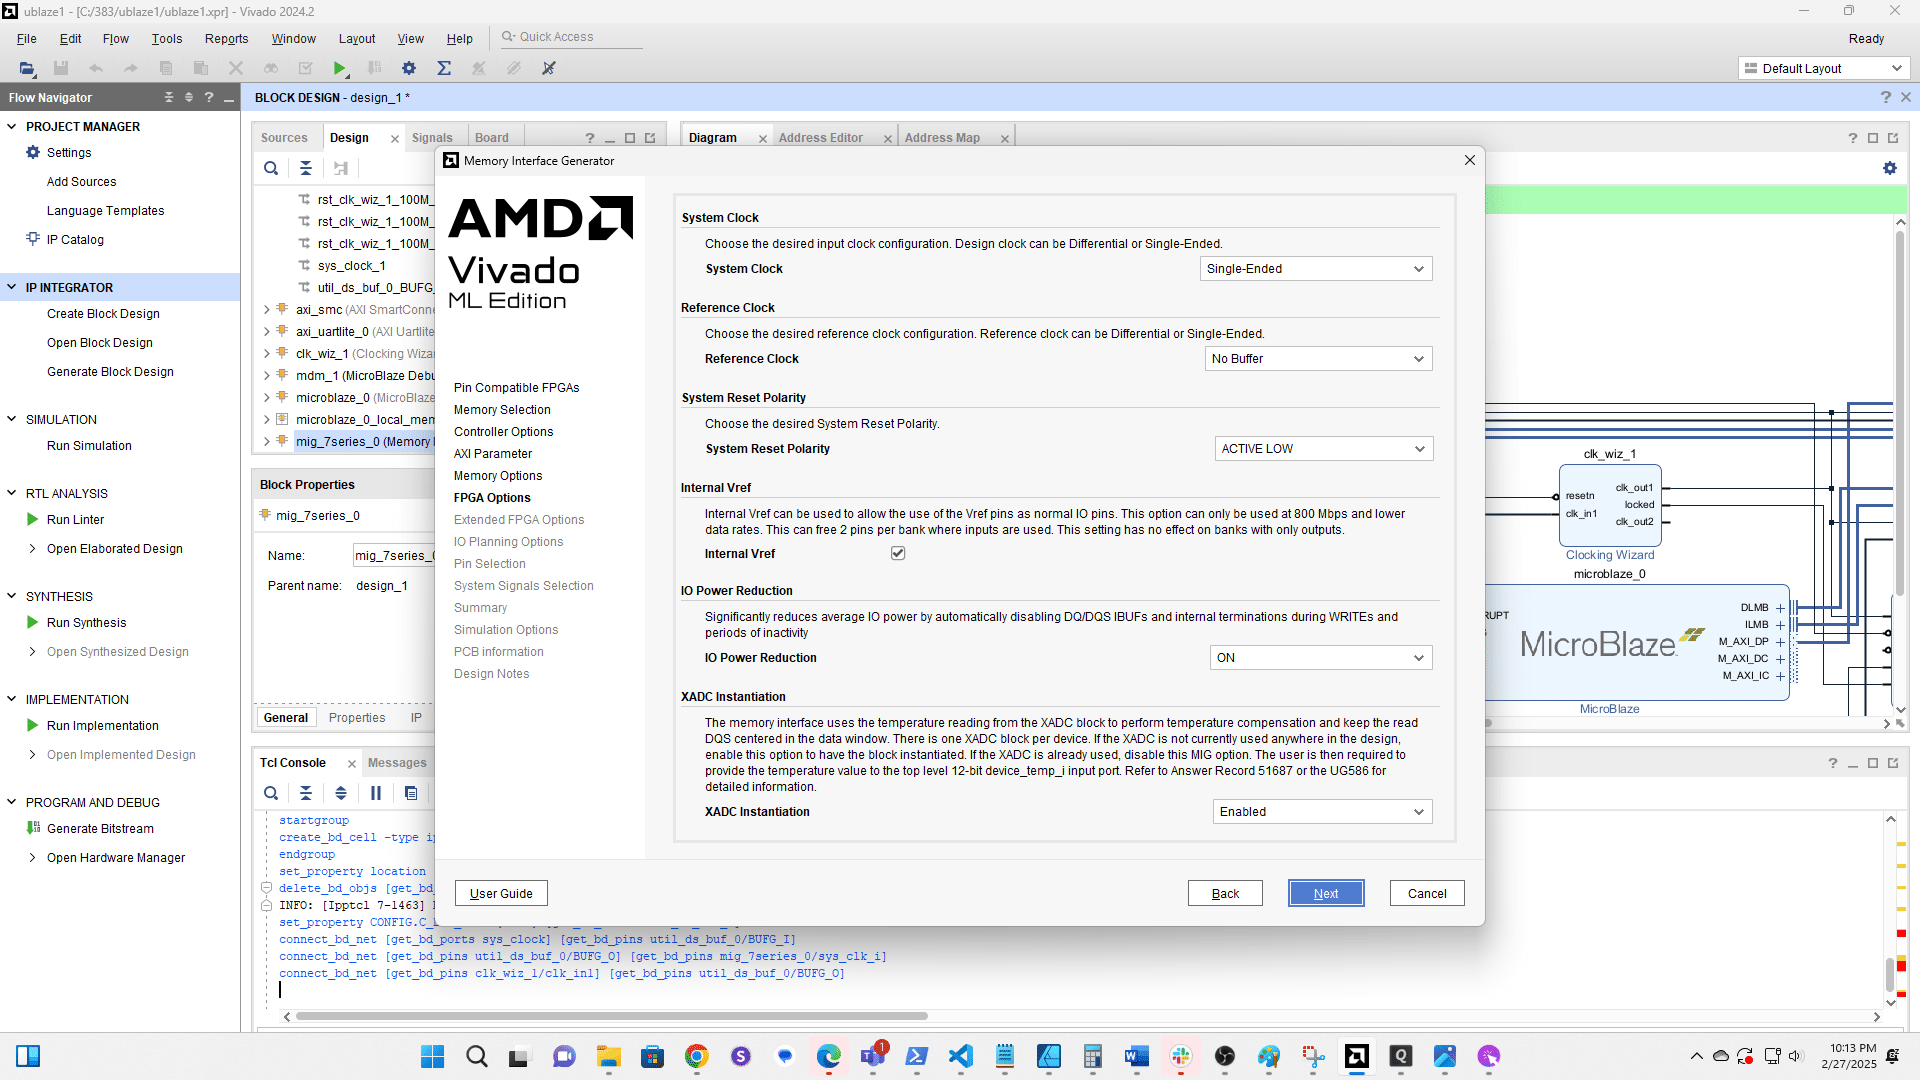Open the Flow menu
The width and height of the screenshot is (1920, 1080).
pyautogui.click(x=115, y=38)
